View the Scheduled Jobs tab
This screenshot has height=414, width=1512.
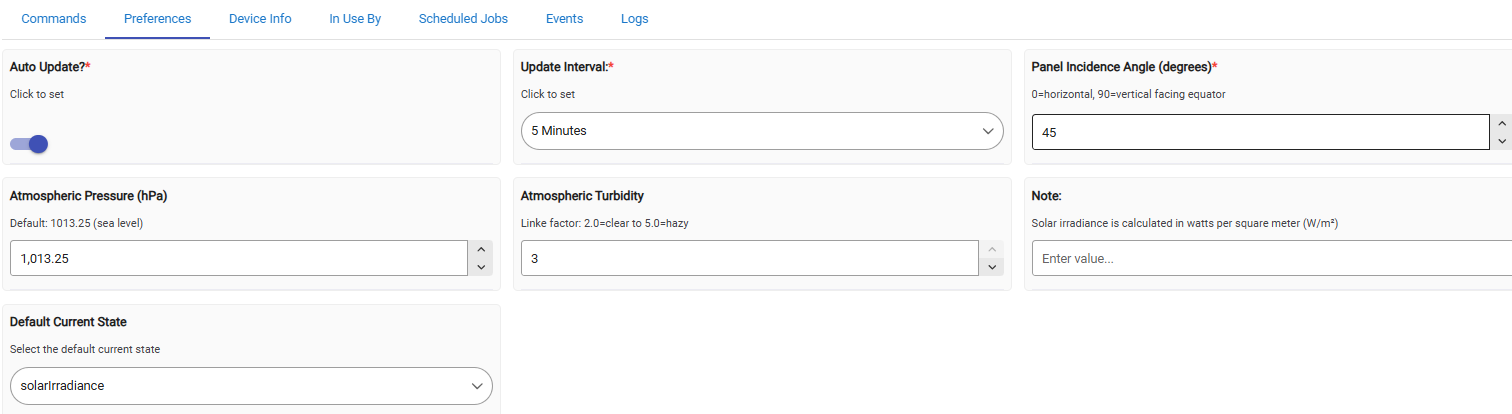(x=463, y=19)
